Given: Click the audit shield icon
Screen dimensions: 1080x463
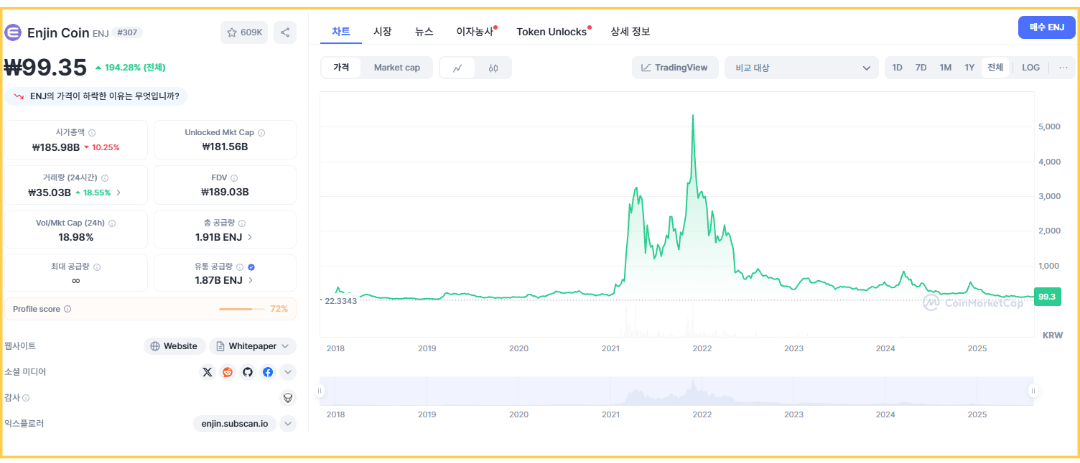Looking at the screenshot, I should [x=288, y=398].
